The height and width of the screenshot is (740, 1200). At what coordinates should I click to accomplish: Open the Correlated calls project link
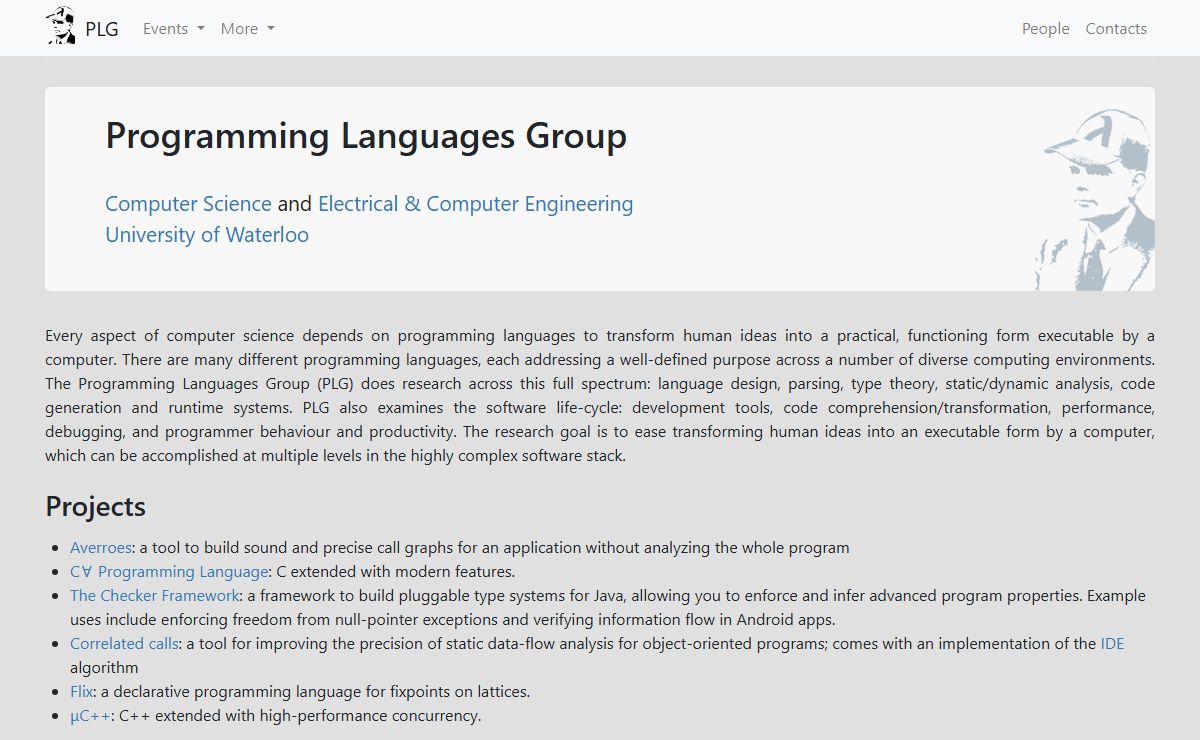pyautogui.click(x=125, y=644)
